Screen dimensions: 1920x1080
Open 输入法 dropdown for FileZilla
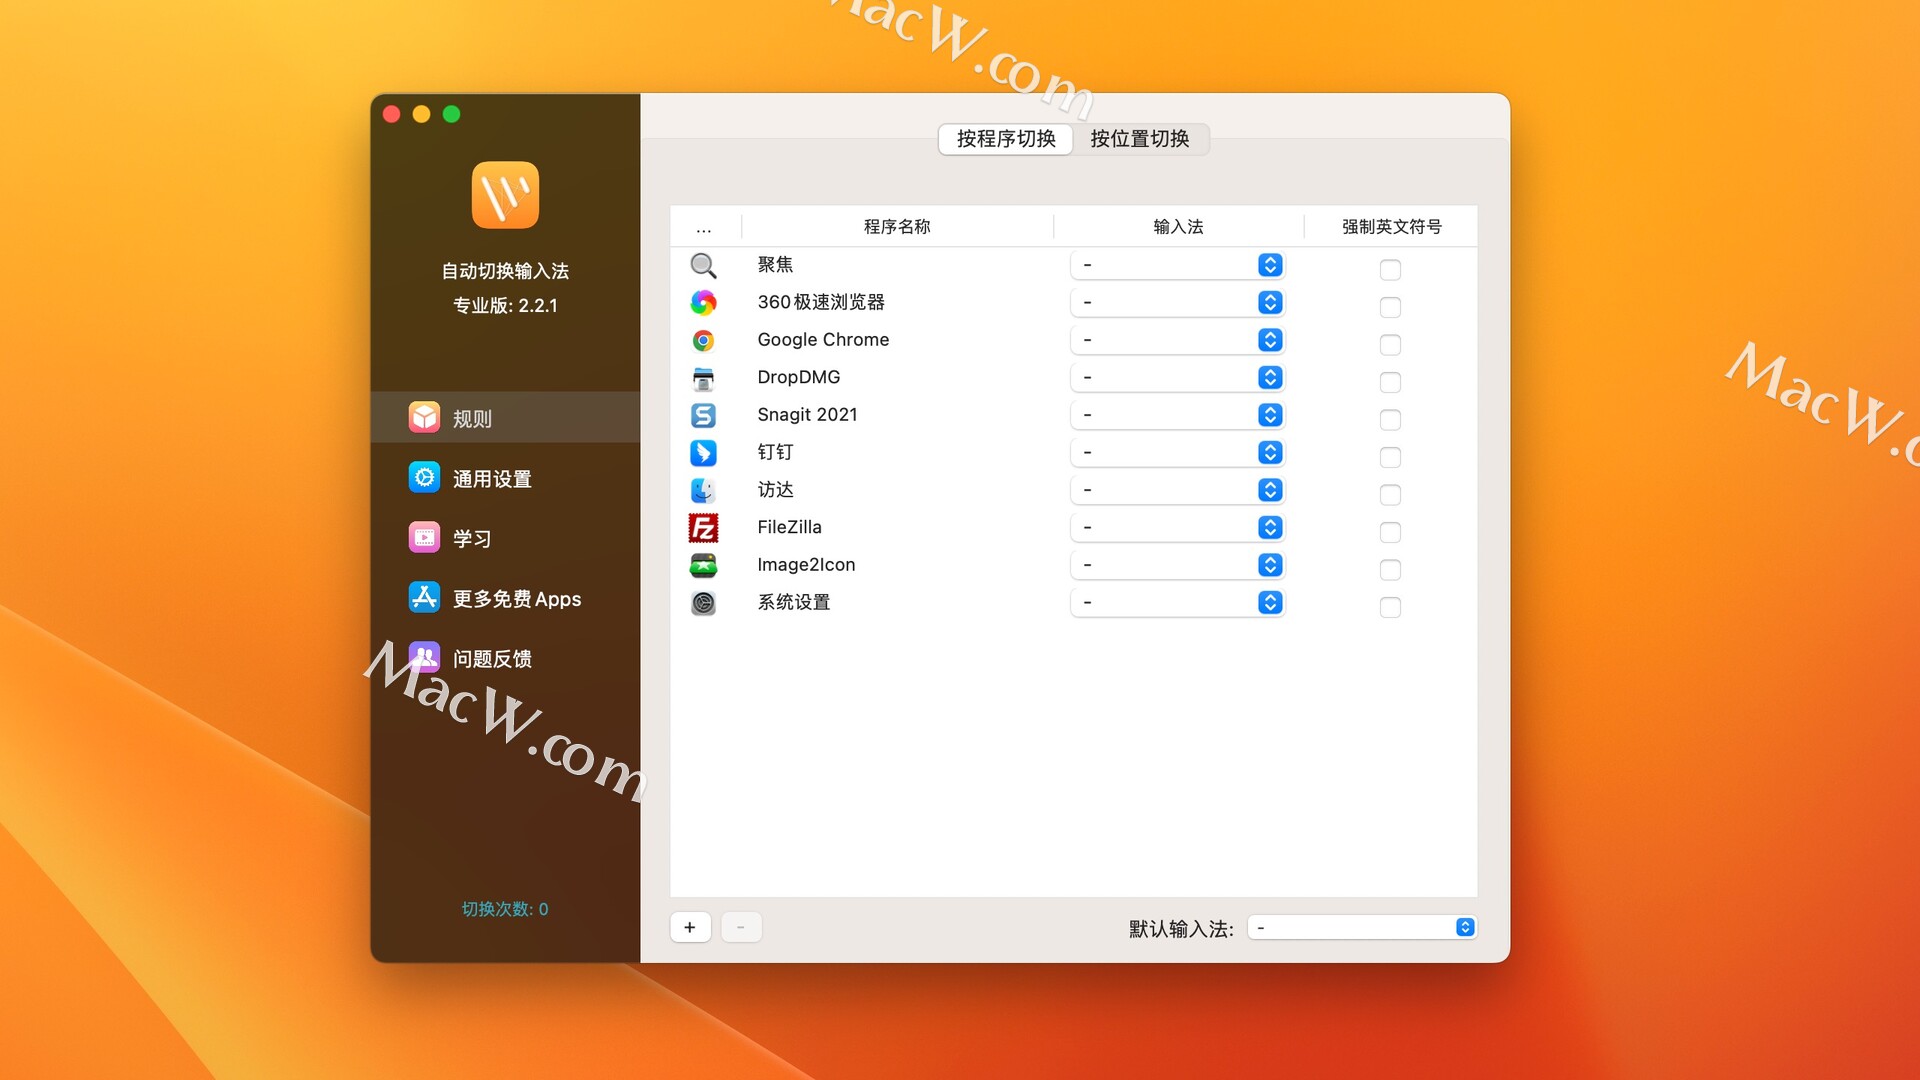(1177, 527)
